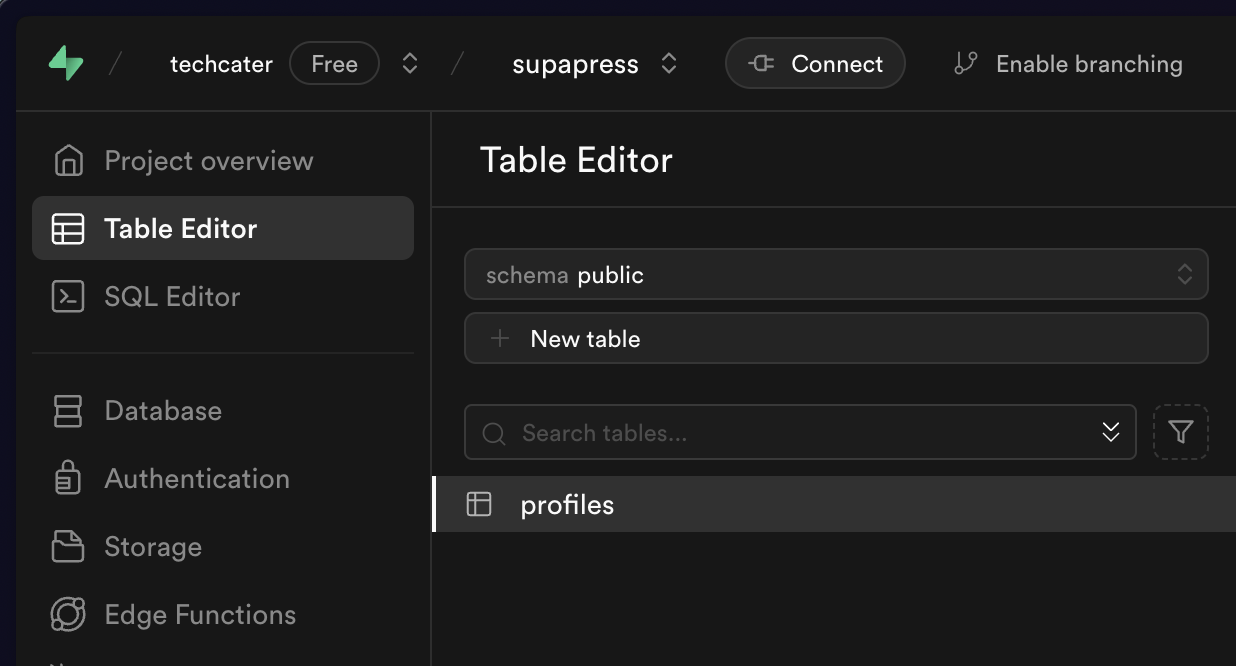Click Enable branching
The image size is (1236, 666).
coord(1067,63)
